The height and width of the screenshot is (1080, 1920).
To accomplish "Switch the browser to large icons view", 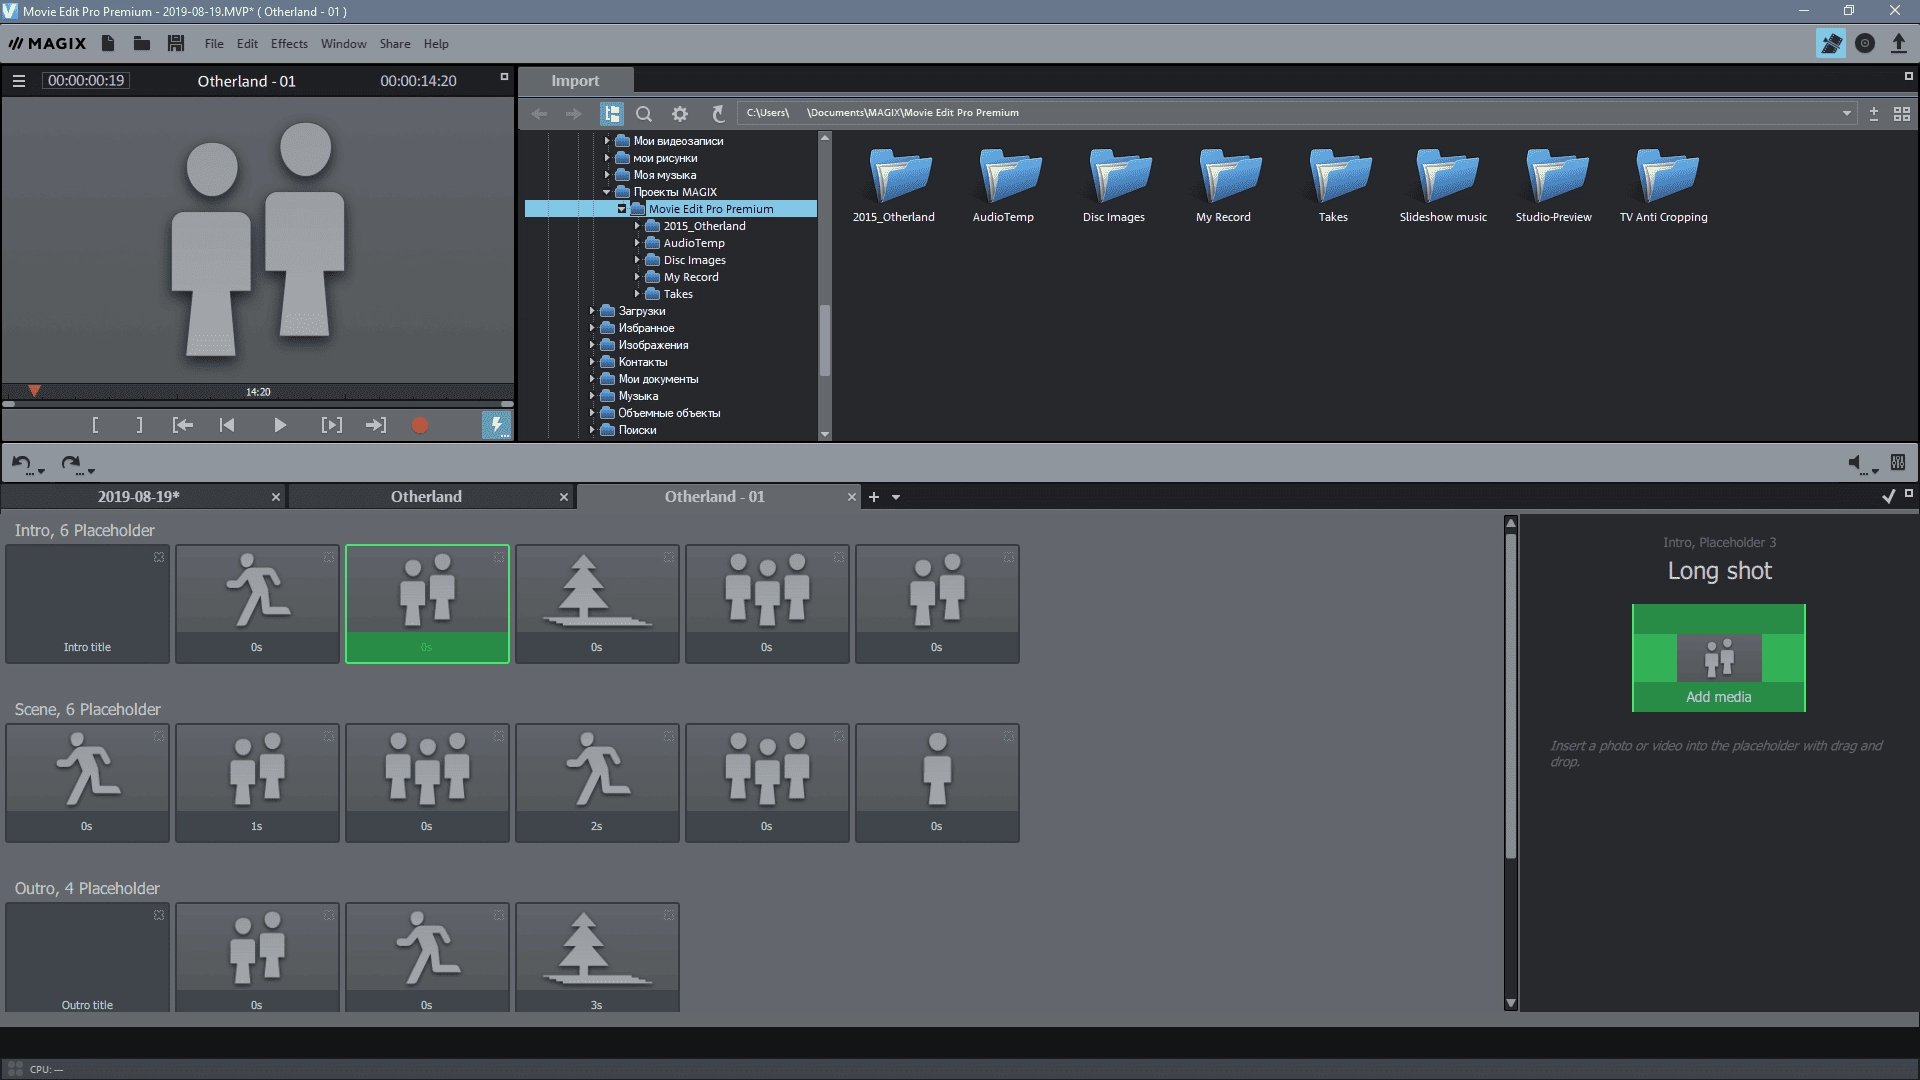I will click(x=1902, y=114).
